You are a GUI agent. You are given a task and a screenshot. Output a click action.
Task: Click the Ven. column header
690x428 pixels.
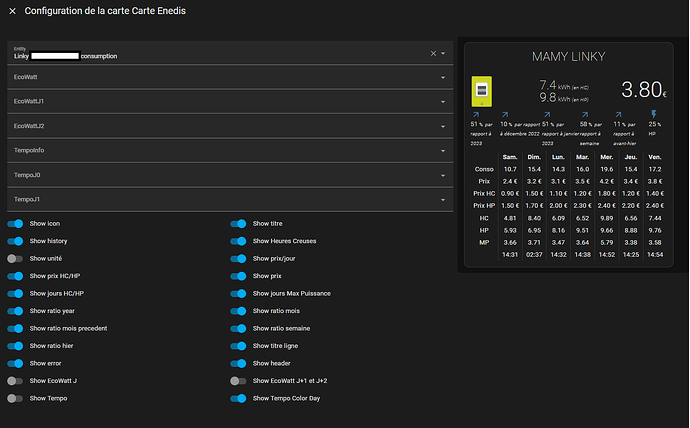[x=655, y=157]
